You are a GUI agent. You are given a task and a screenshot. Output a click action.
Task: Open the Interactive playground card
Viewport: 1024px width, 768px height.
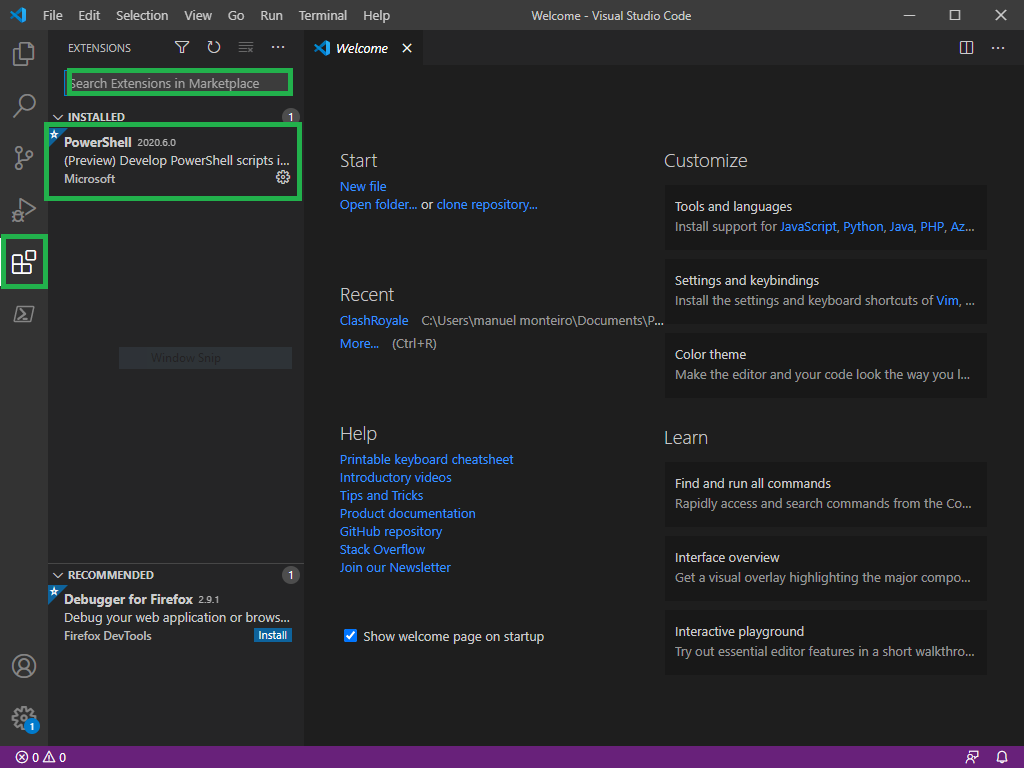(825, 642)
